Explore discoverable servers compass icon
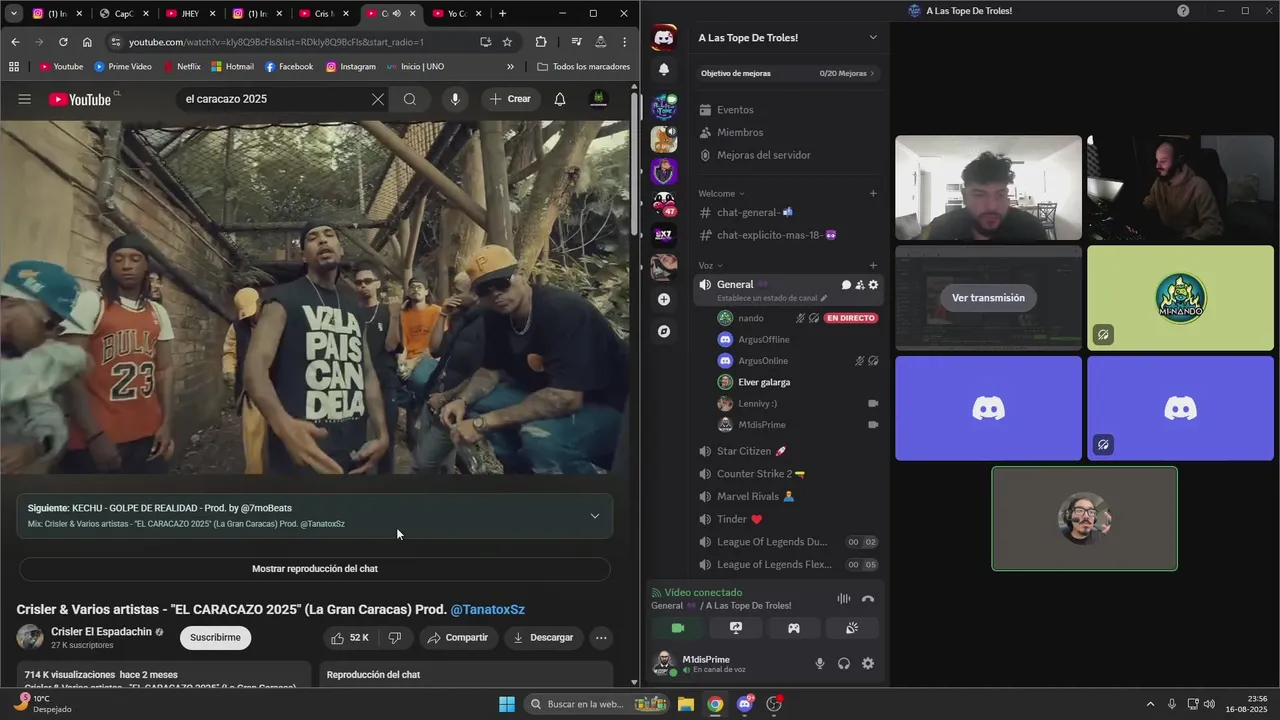This screenshot has width=1280, height=720. (x=664, y=331)
